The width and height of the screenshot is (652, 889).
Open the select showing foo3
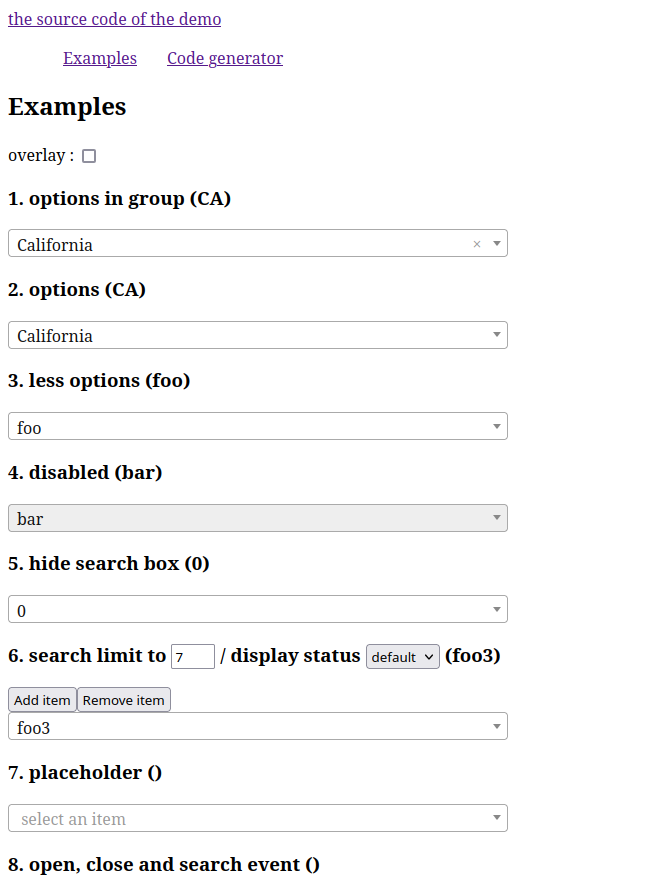pyautogui.click(x=258, y=726)
